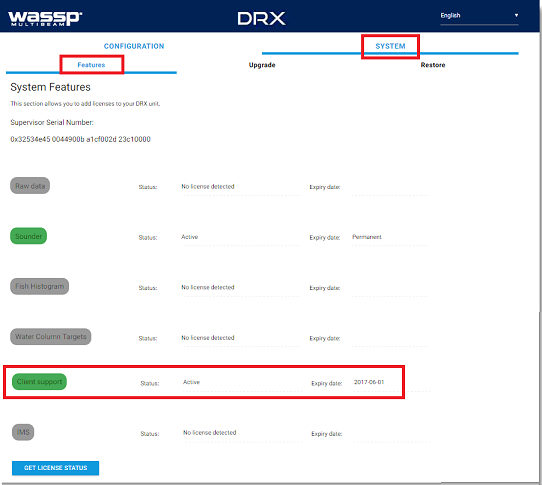This screenshot has height=485, width=542.
Task: Open the English language dropdown
Action: pos(479,16)
